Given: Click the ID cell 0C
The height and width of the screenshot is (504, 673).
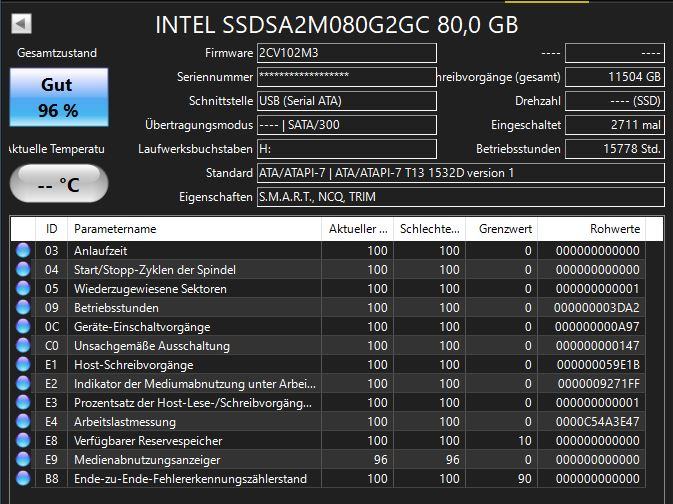Looking at the screenshot, I should pos(52,326).
